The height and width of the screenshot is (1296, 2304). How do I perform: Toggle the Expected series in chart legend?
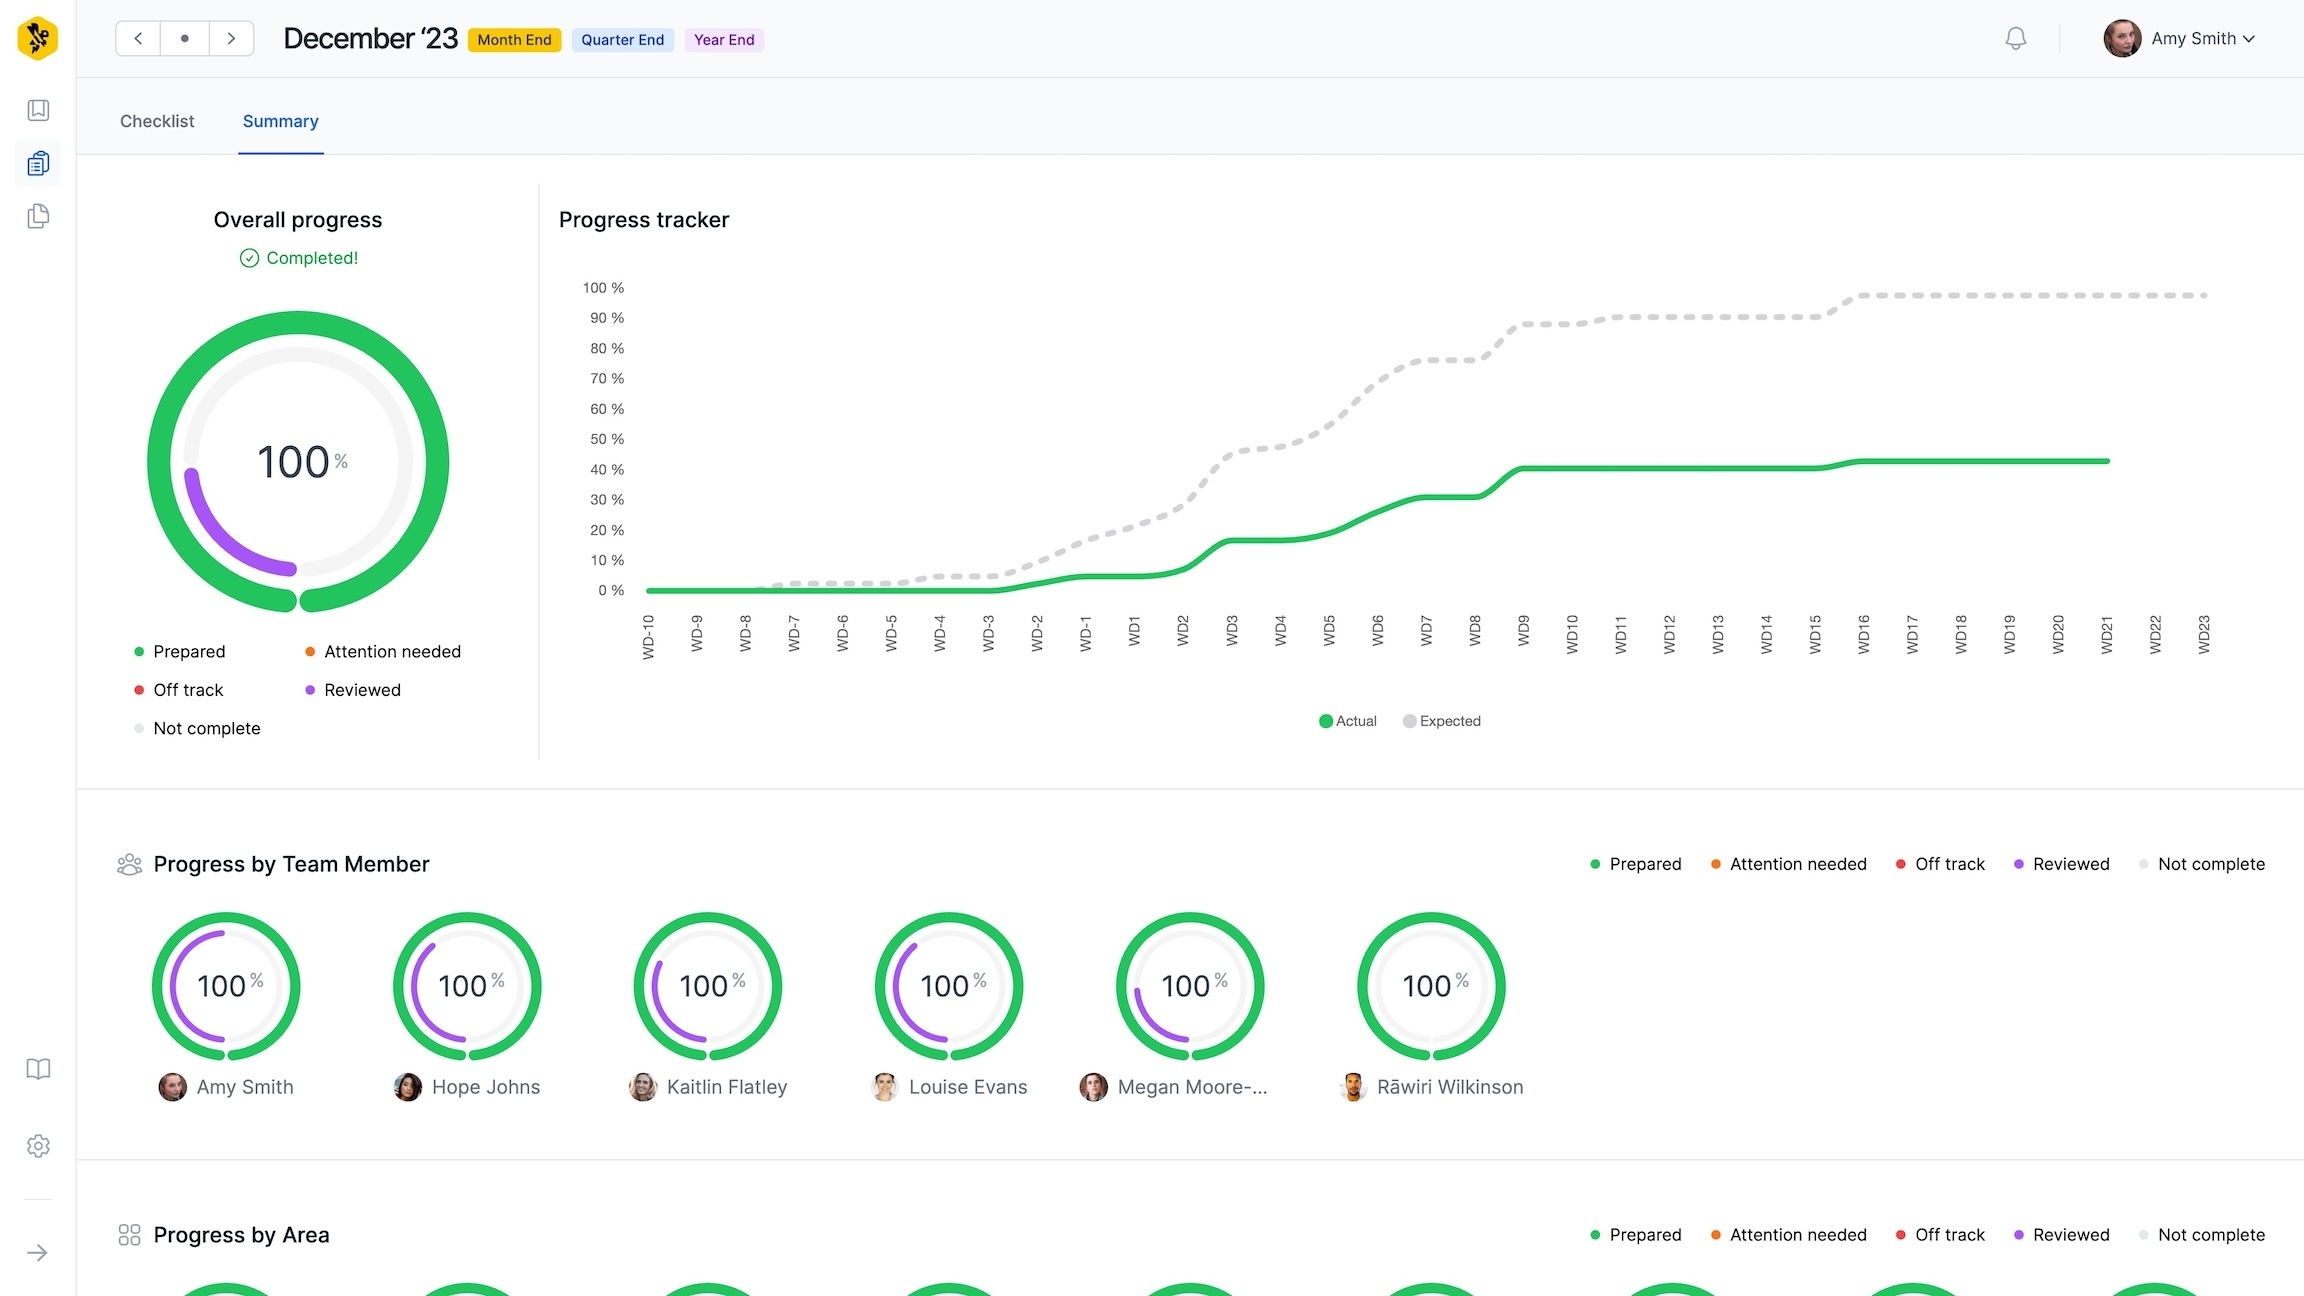click(x=1441, y=721)
